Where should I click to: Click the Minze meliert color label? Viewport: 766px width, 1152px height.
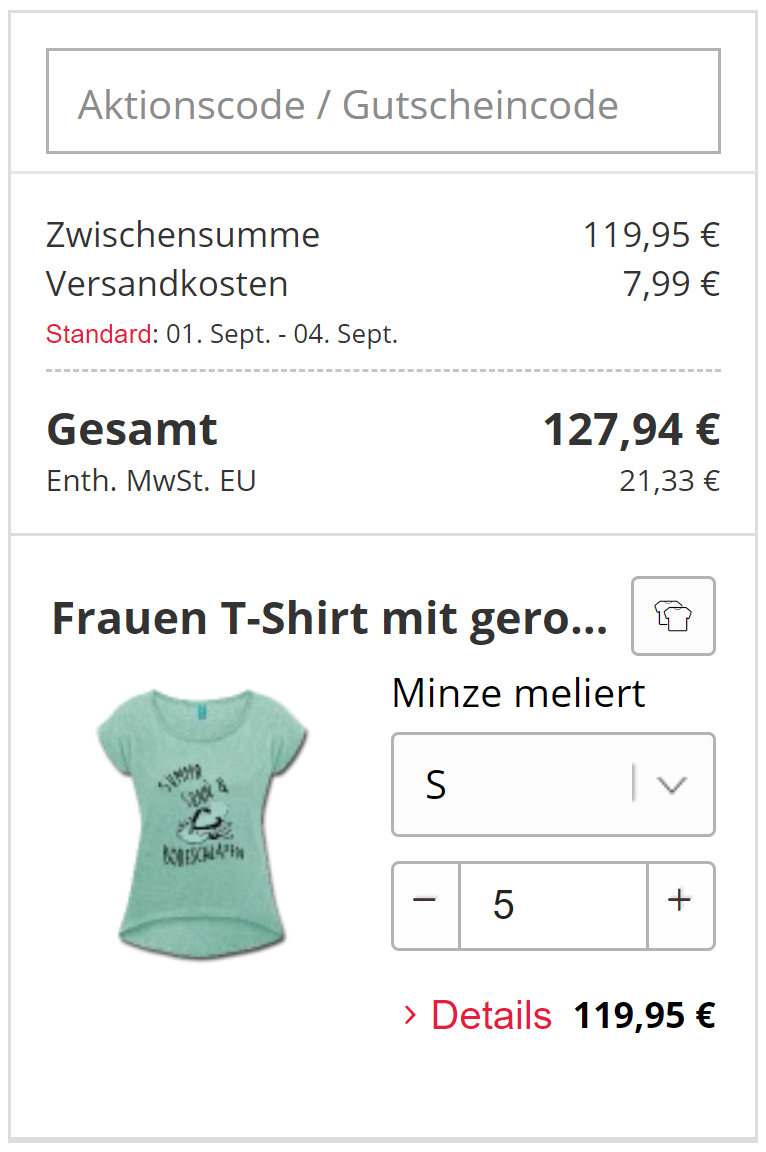coord(518,693)
